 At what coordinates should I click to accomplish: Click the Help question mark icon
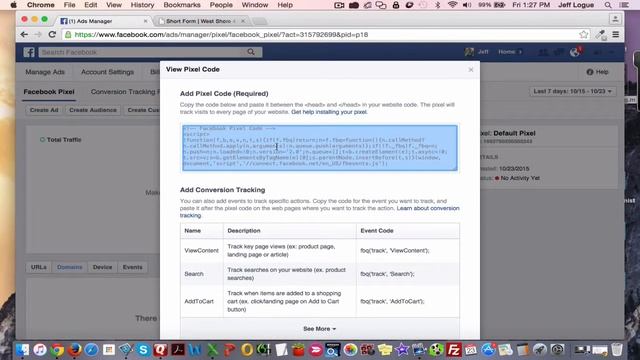(590, 72)
